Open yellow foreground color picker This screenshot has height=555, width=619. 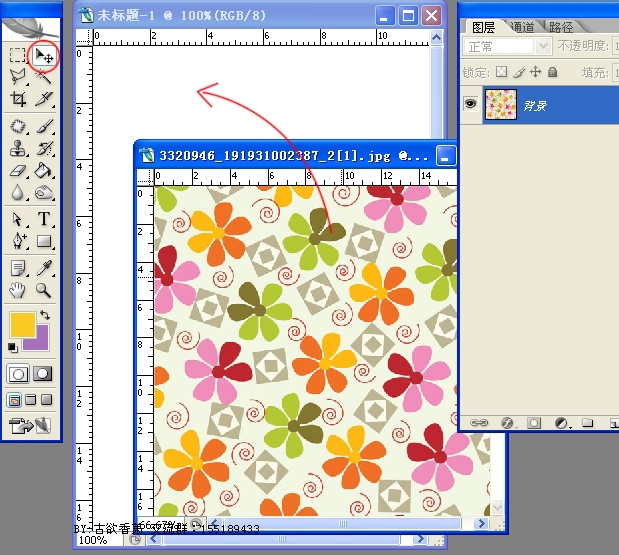point(21,324)
